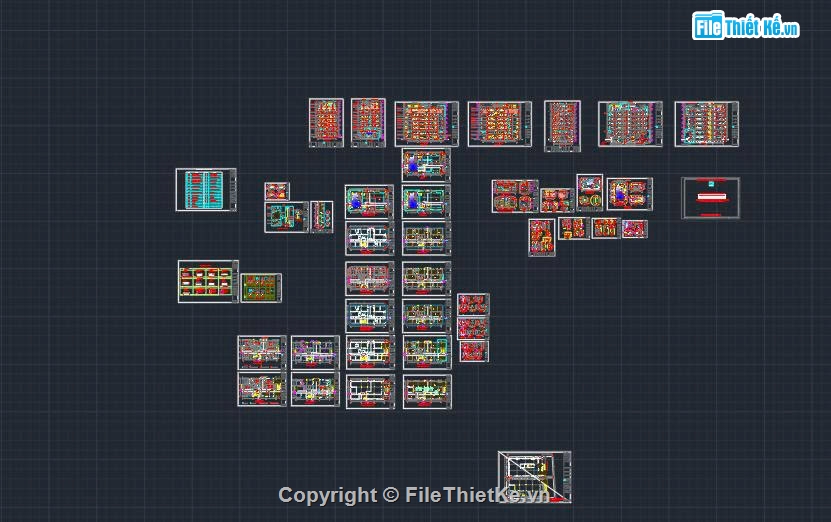Select the third sheet from left in top row
The image size is (831, 522).
(x=426, y=125)
